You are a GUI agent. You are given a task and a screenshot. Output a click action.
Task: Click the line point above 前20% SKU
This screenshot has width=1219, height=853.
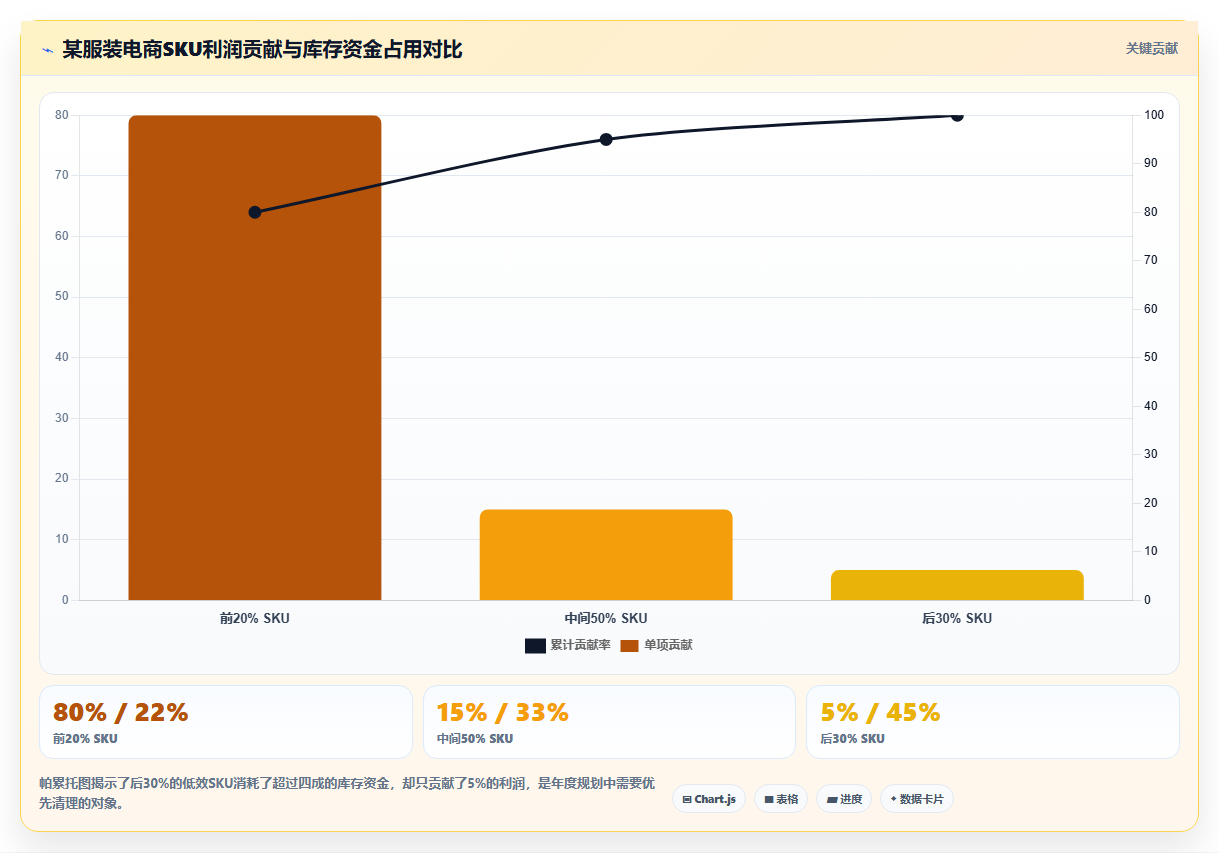[255, 212]
